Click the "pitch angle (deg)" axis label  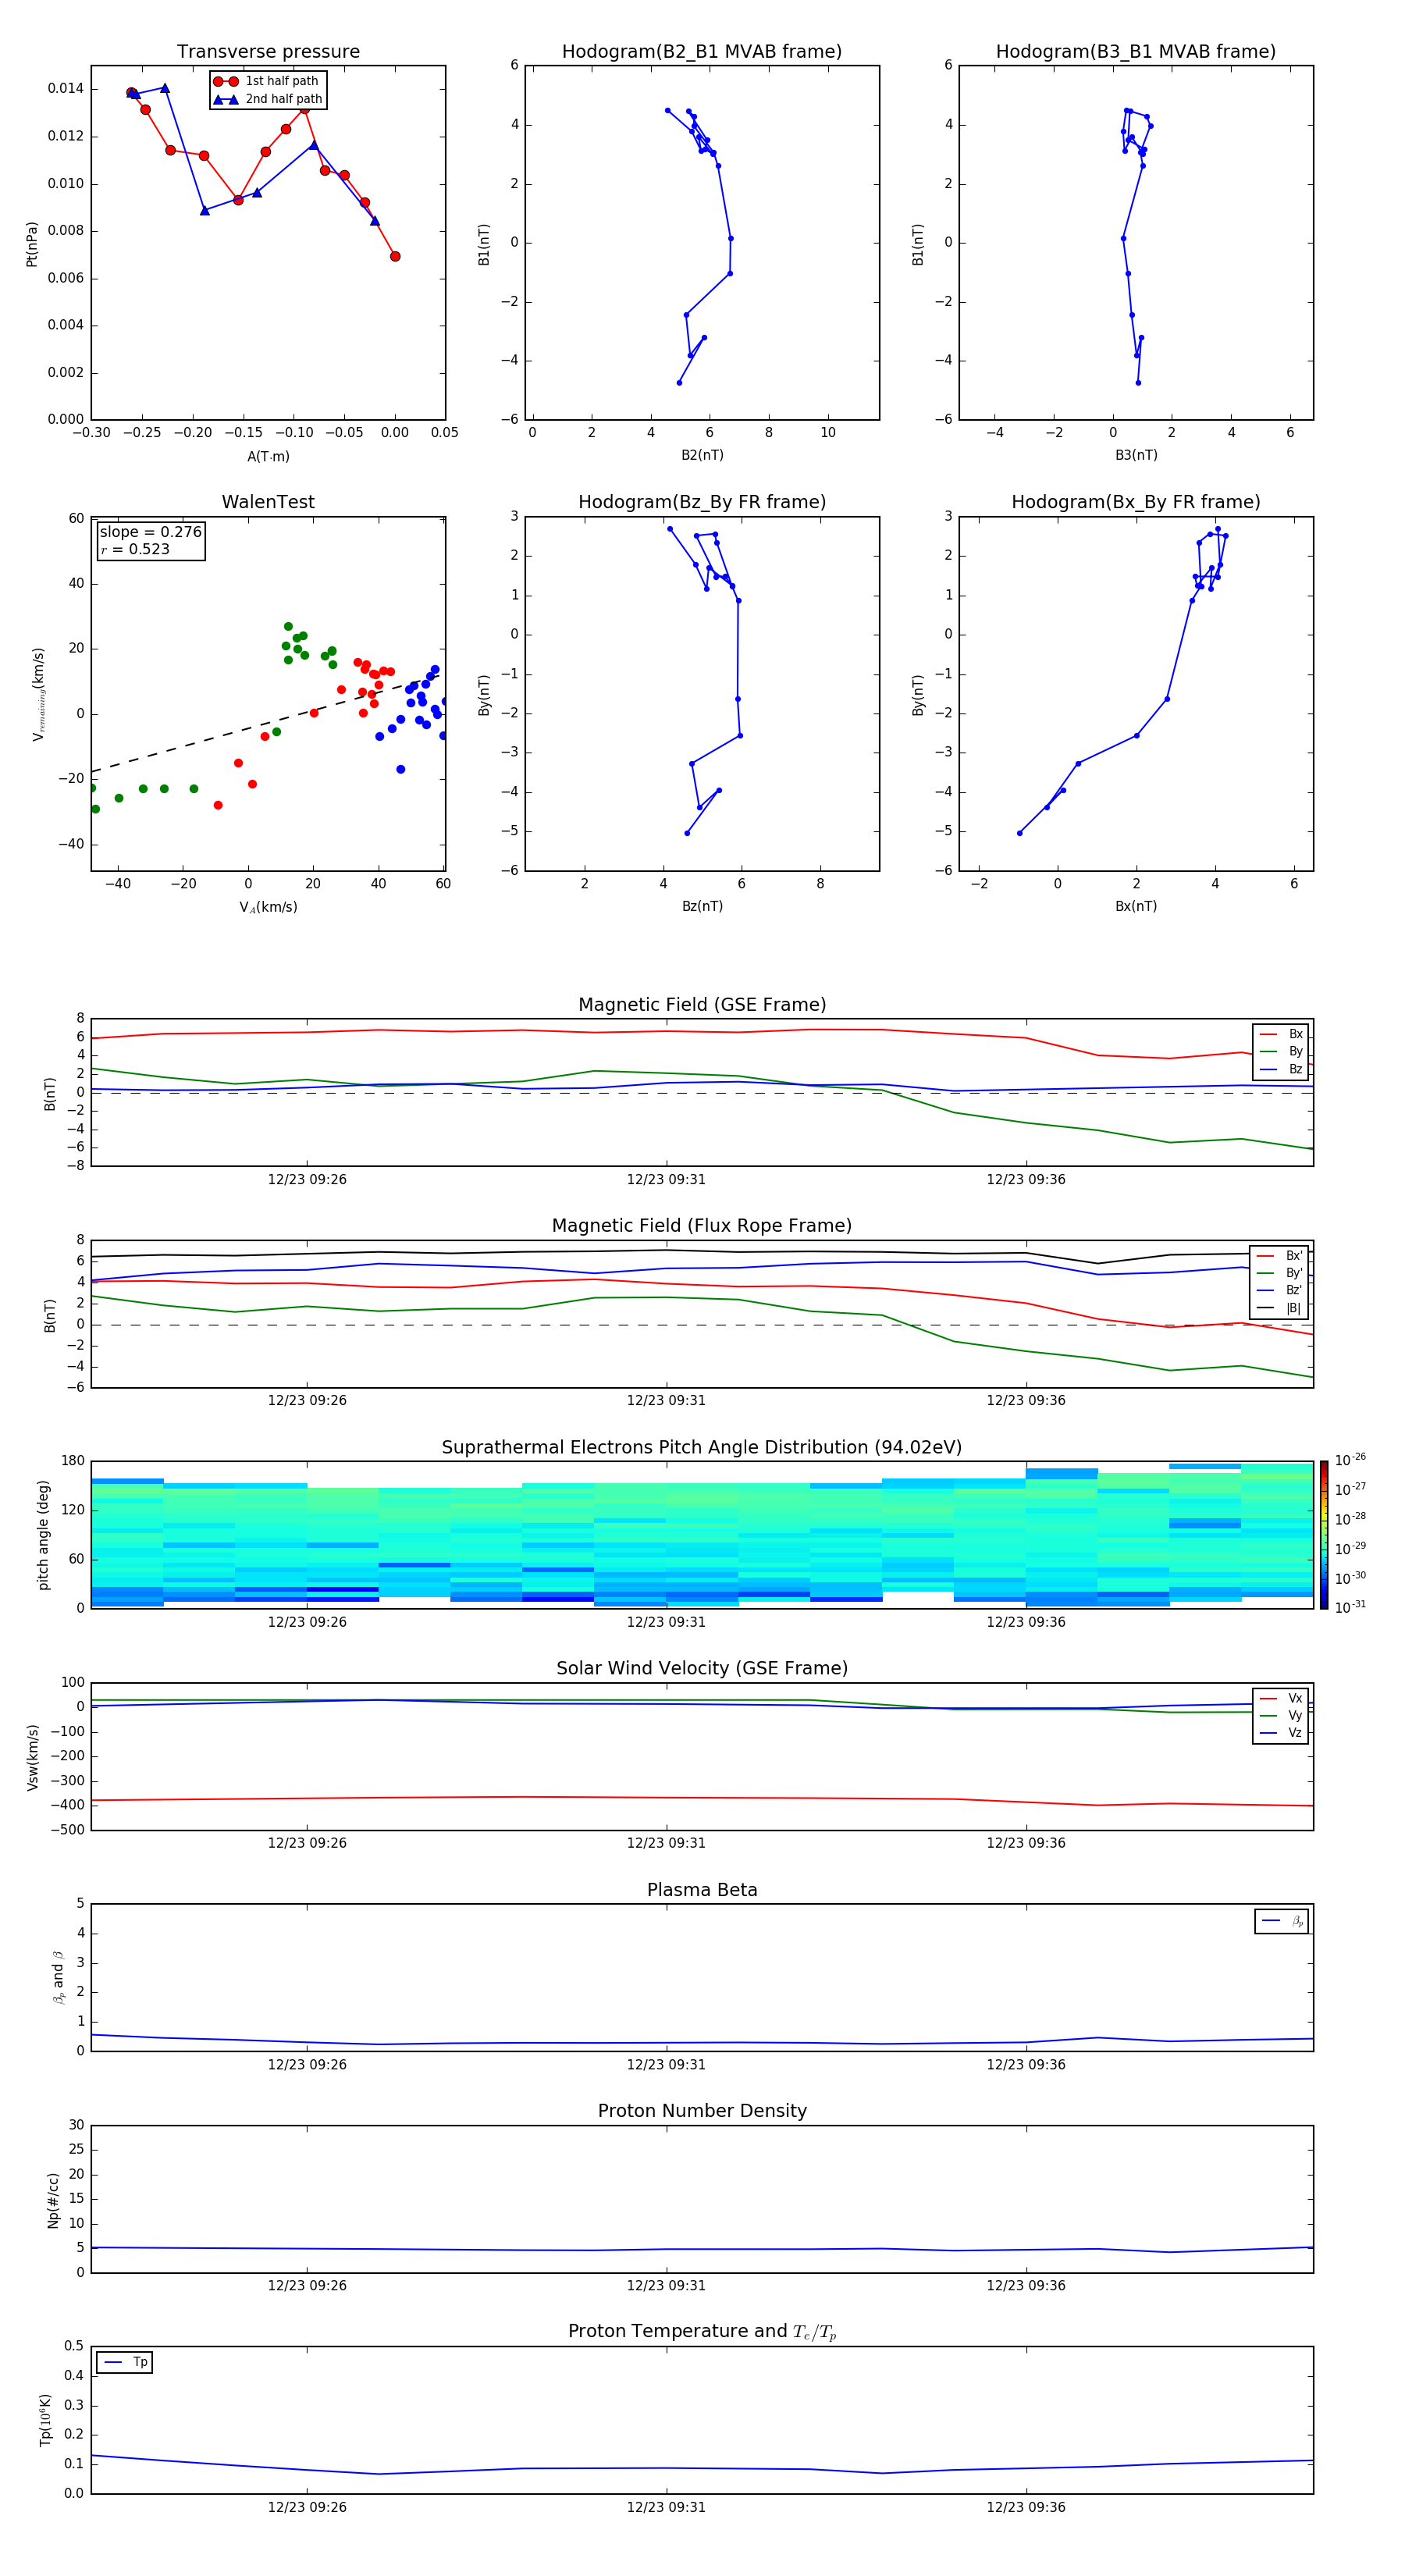click(43, 1535)
